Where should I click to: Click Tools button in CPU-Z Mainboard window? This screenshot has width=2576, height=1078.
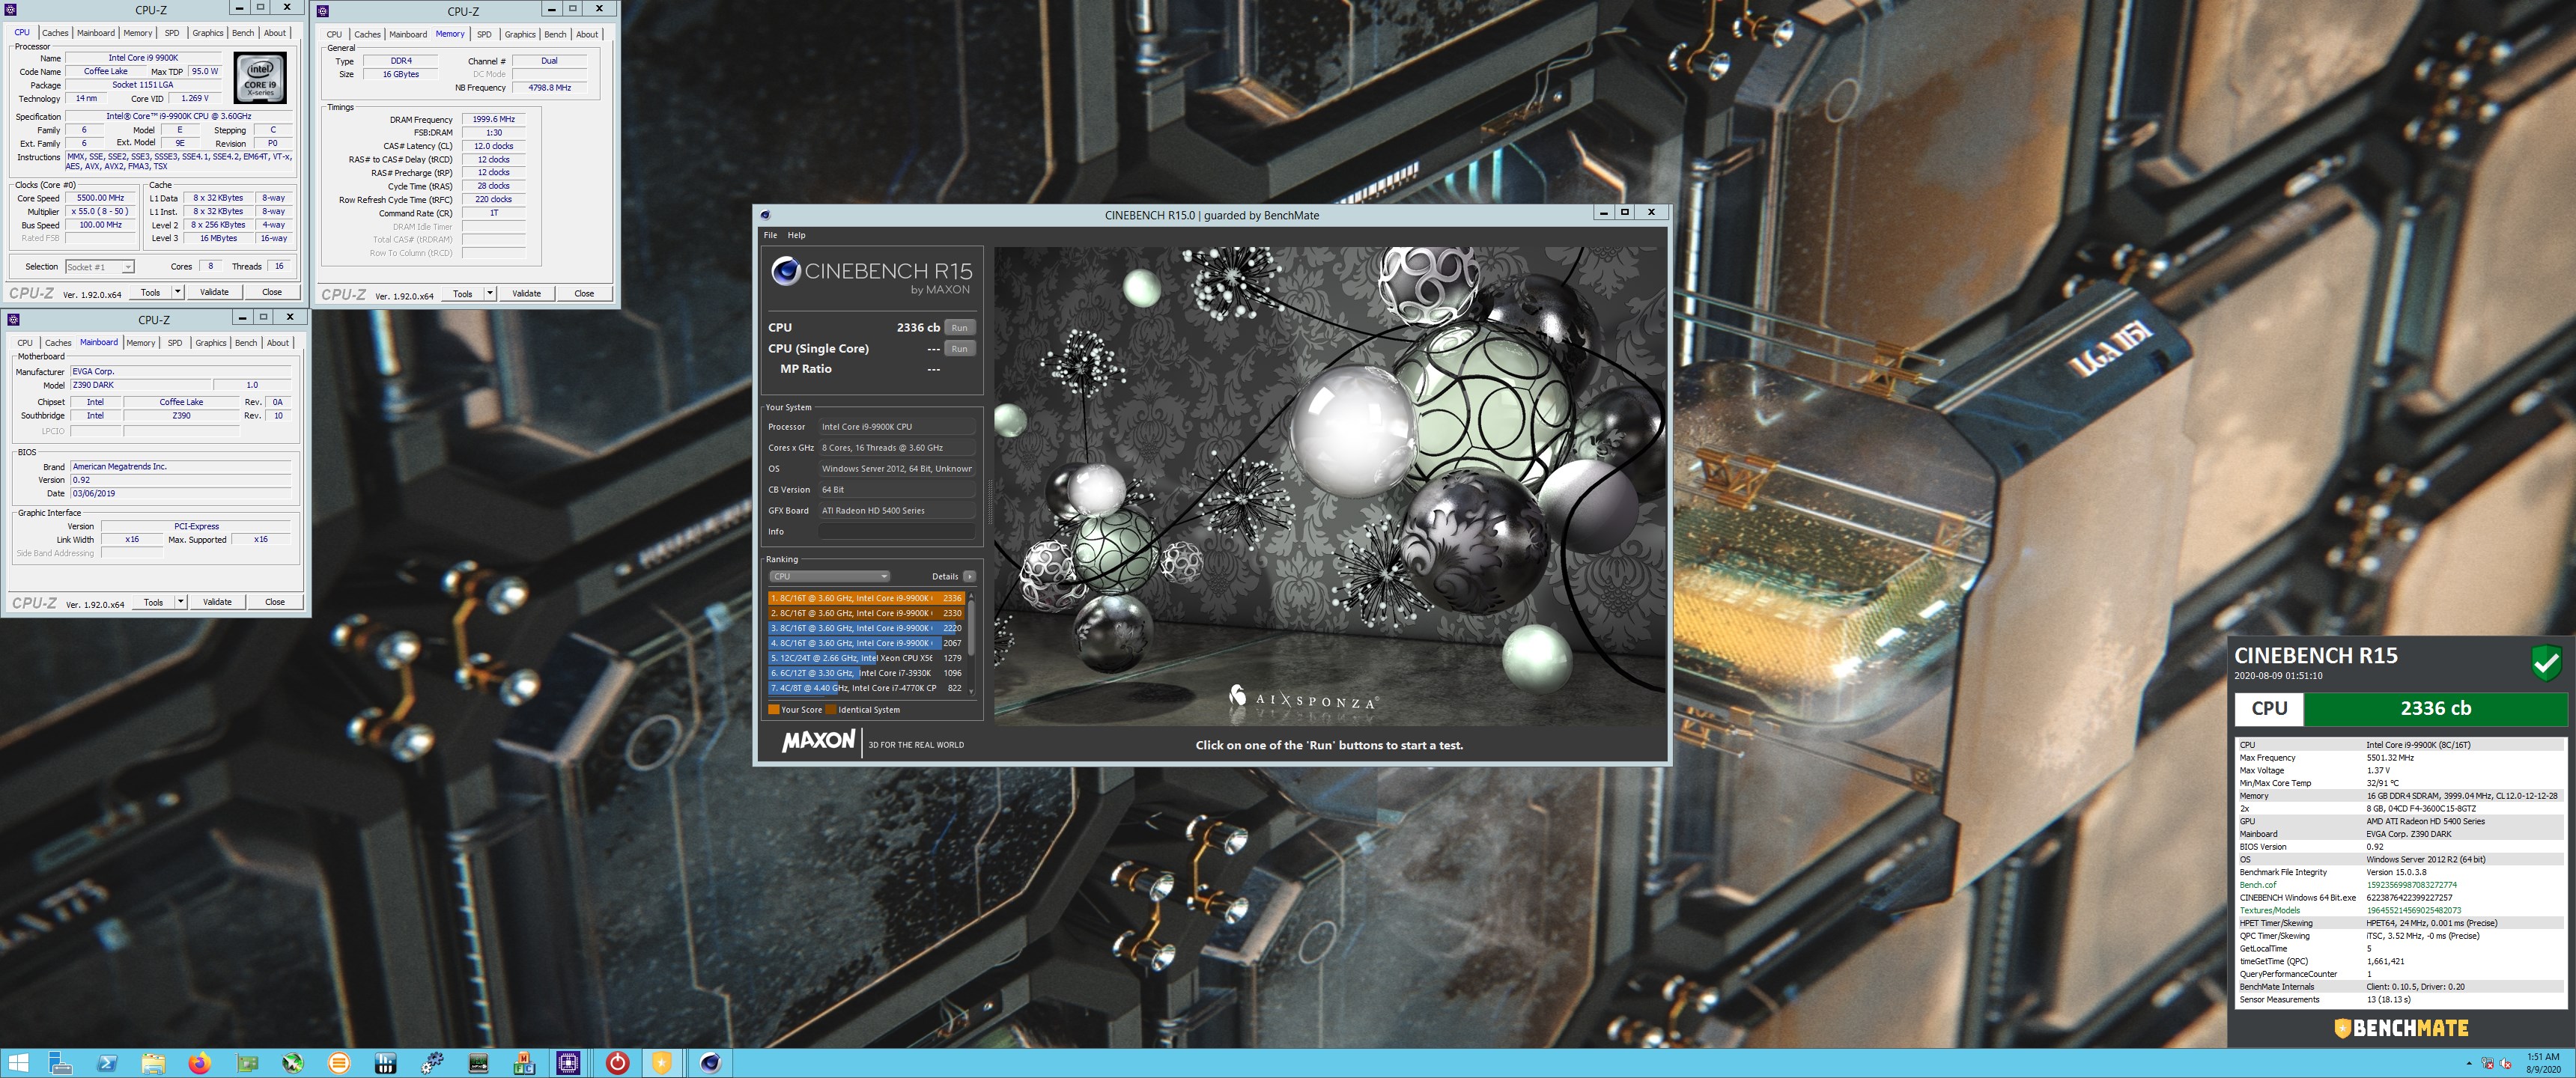[153, 602]
